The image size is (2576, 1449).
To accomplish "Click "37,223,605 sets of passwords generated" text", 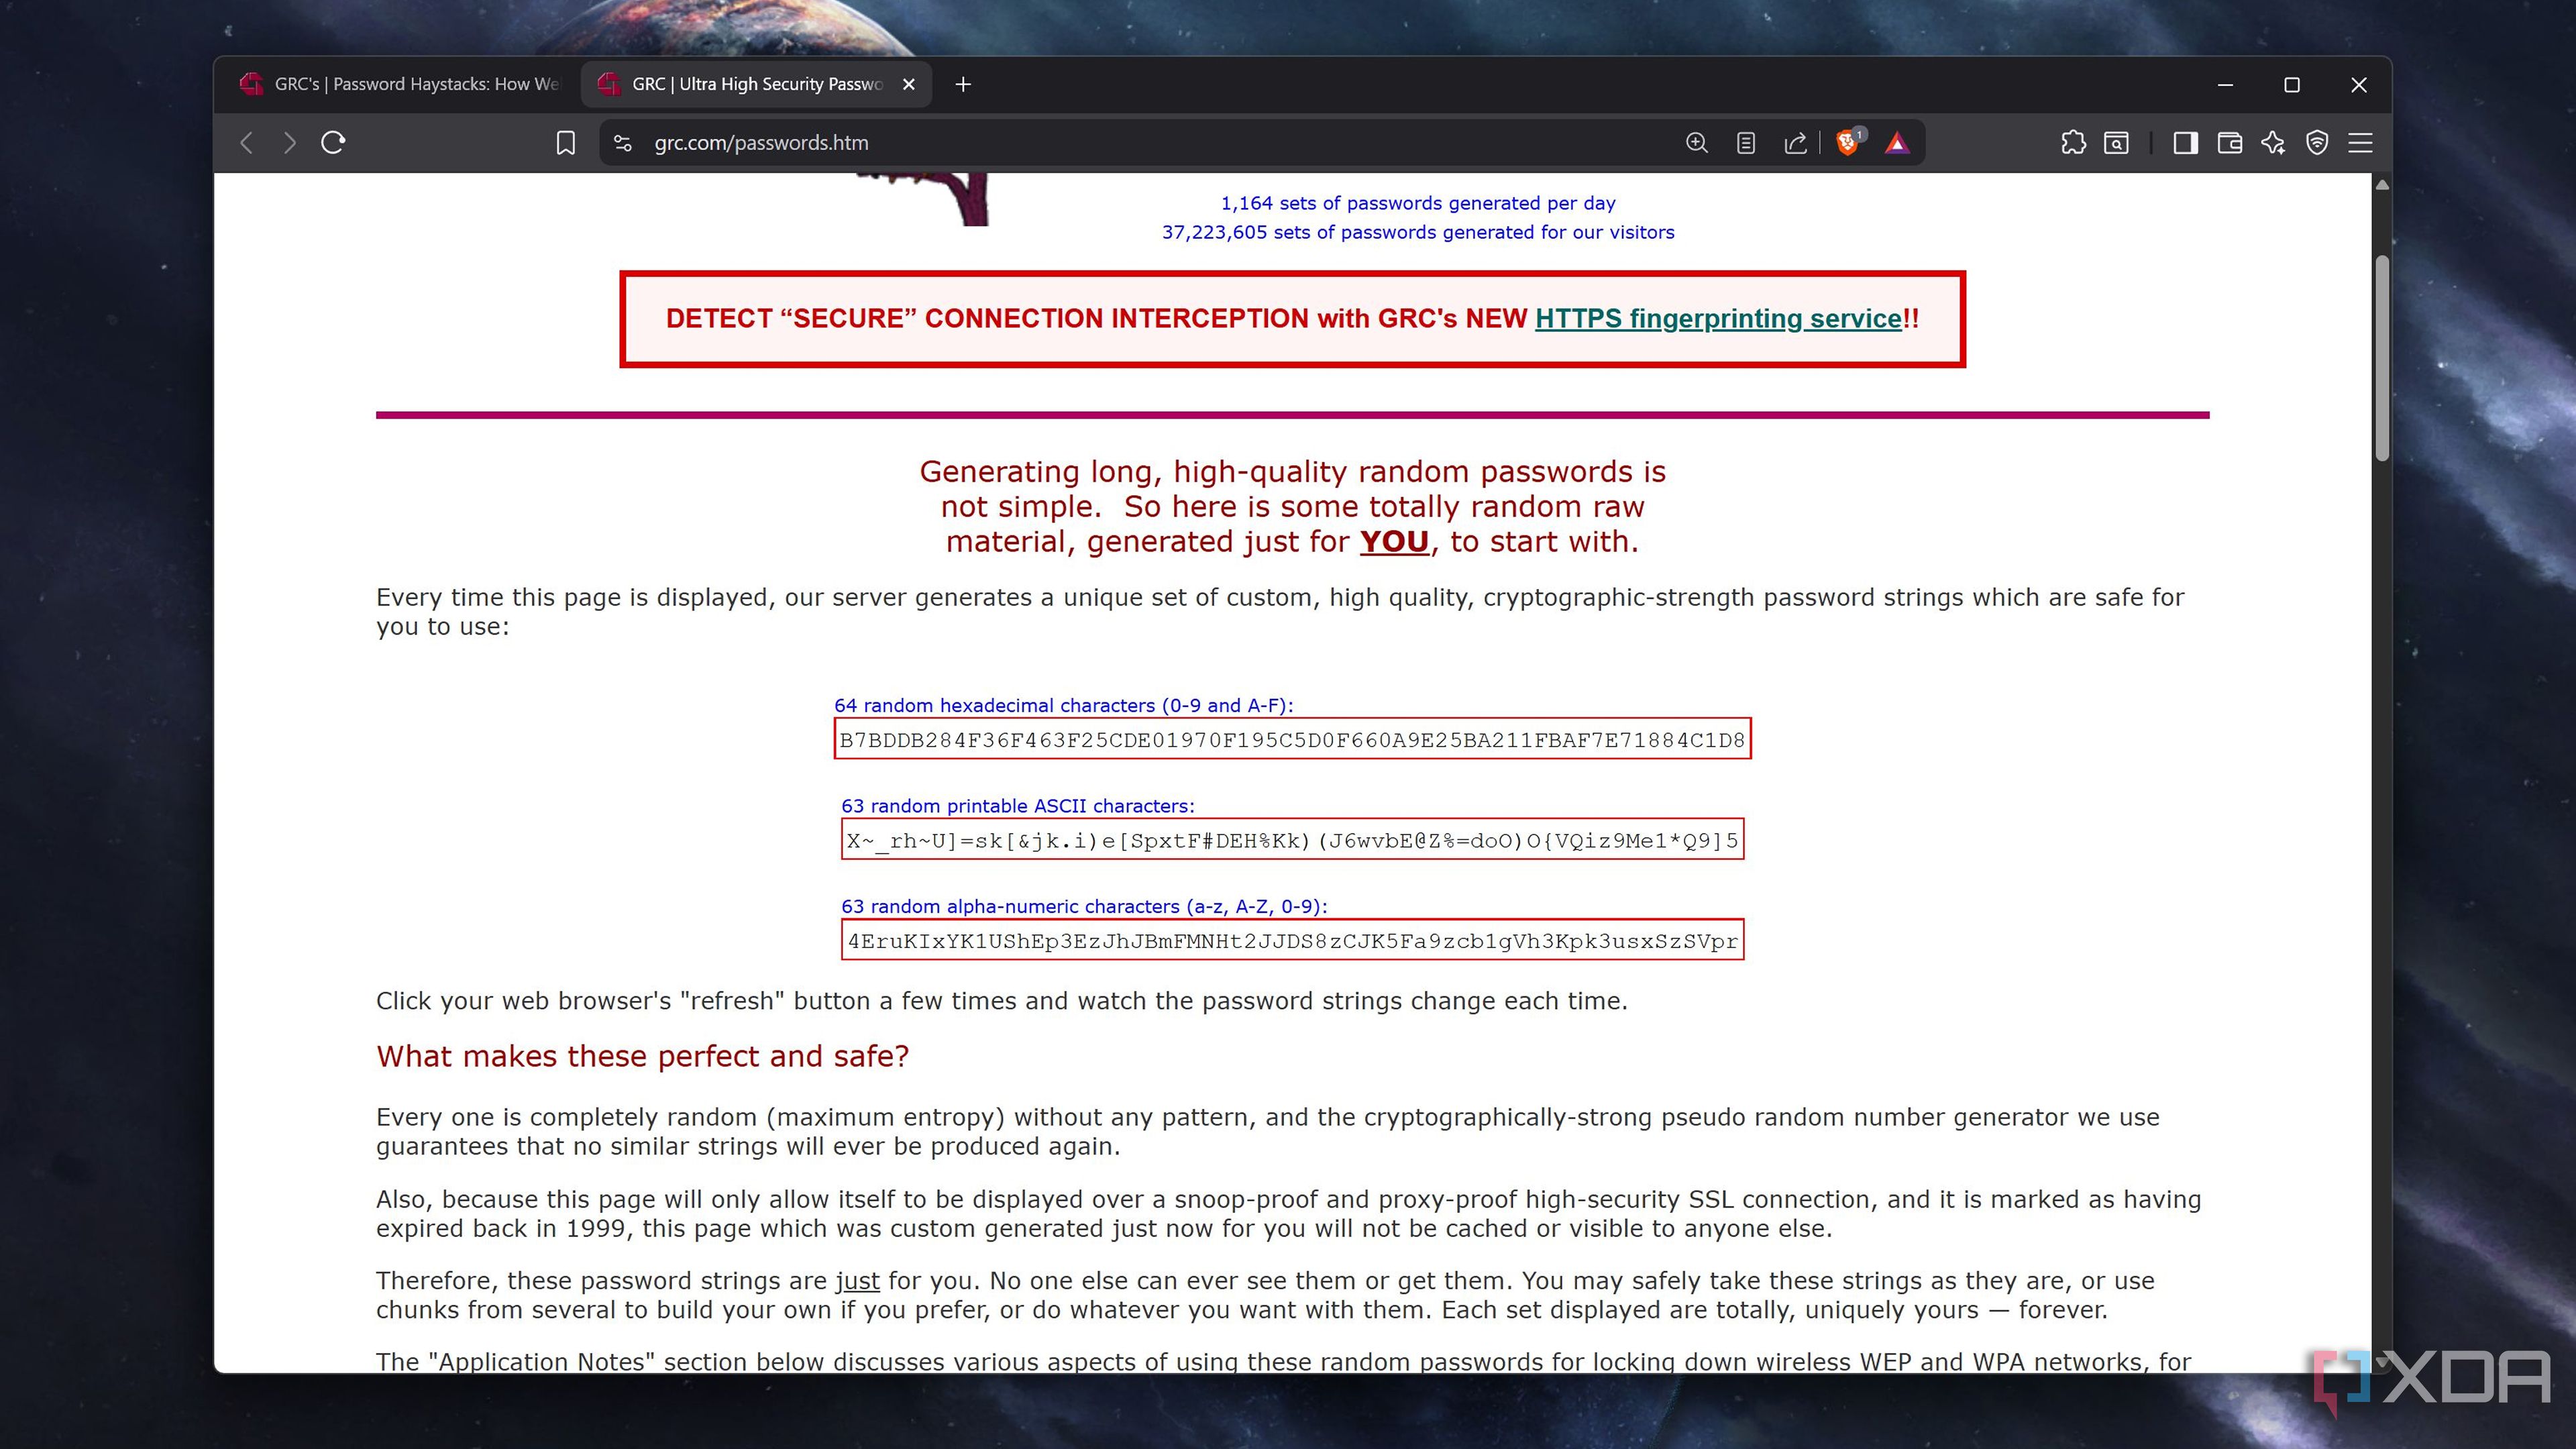I will coord(1418,232).
